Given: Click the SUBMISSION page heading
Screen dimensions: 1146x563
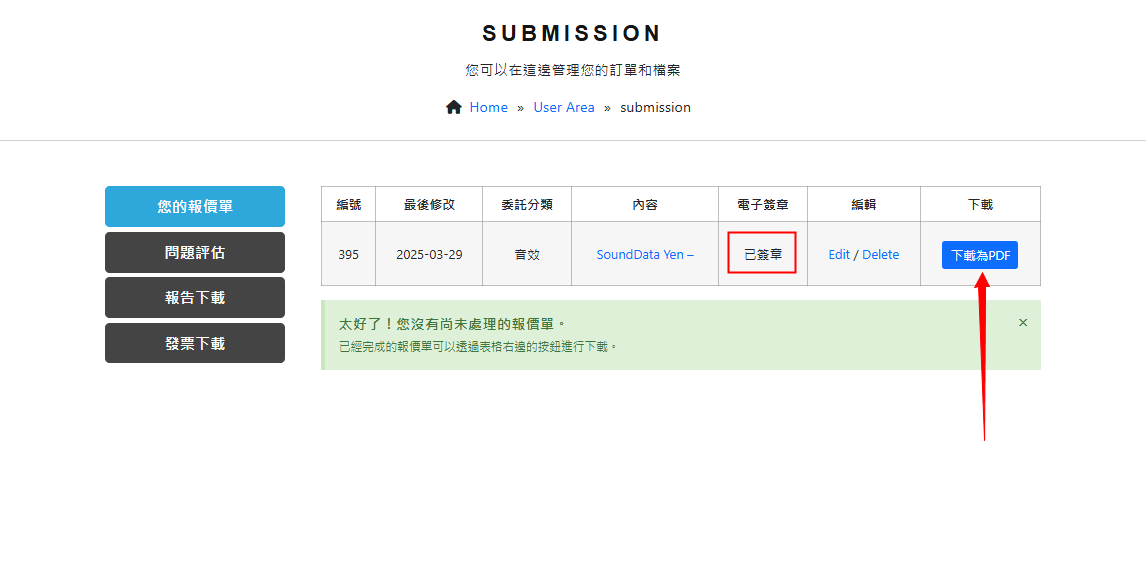Looking at the screenshot, I should 572,33.
